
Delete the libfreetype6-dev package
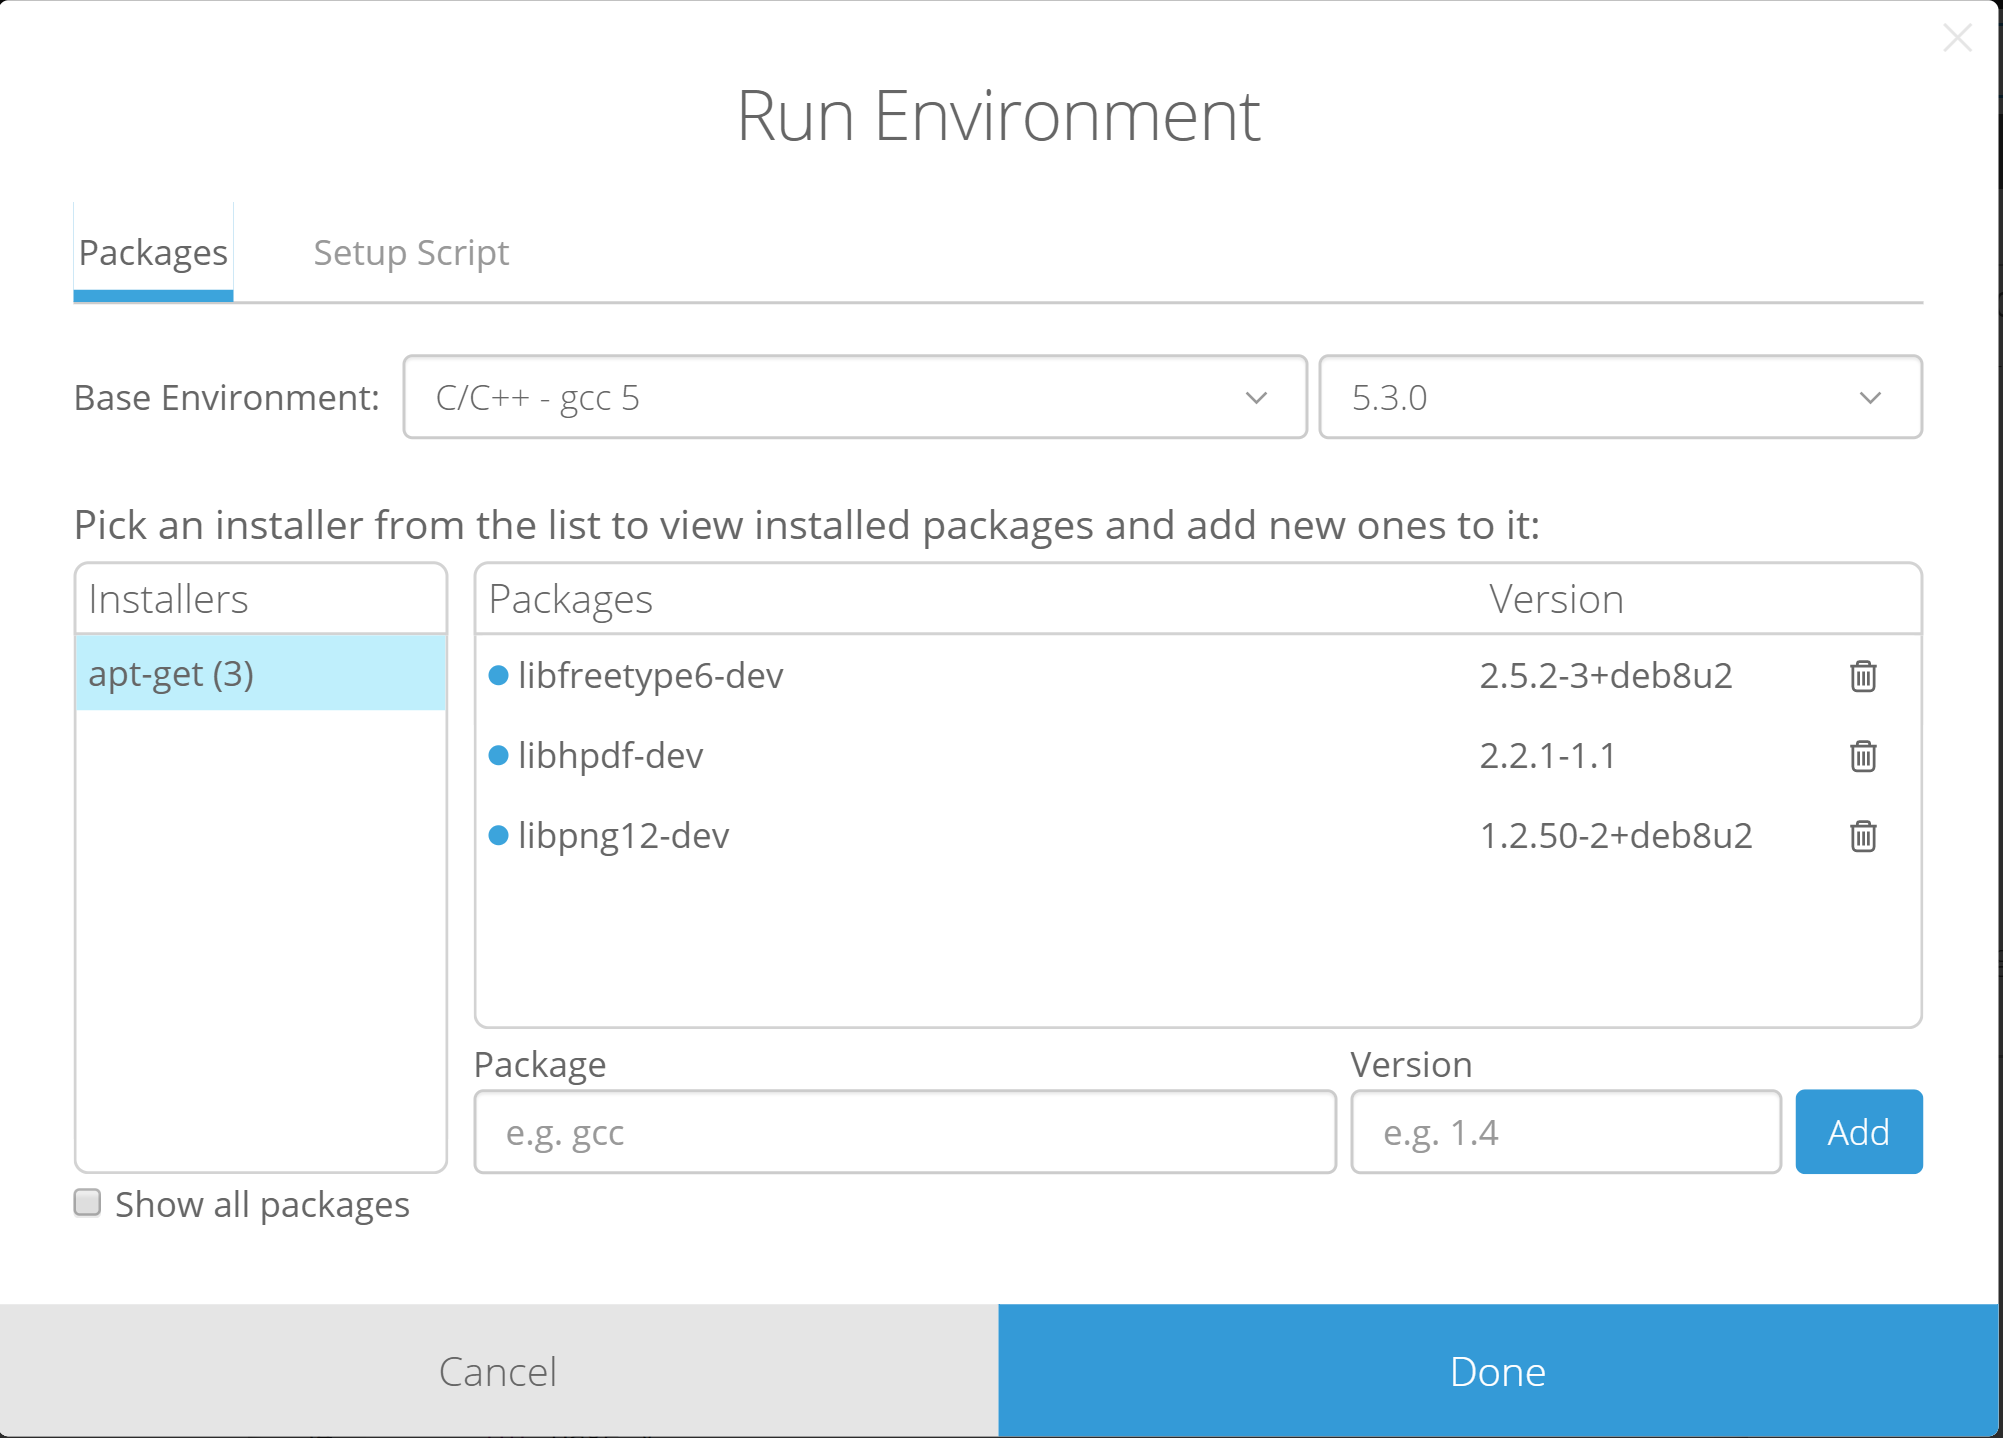(1862, 676)
